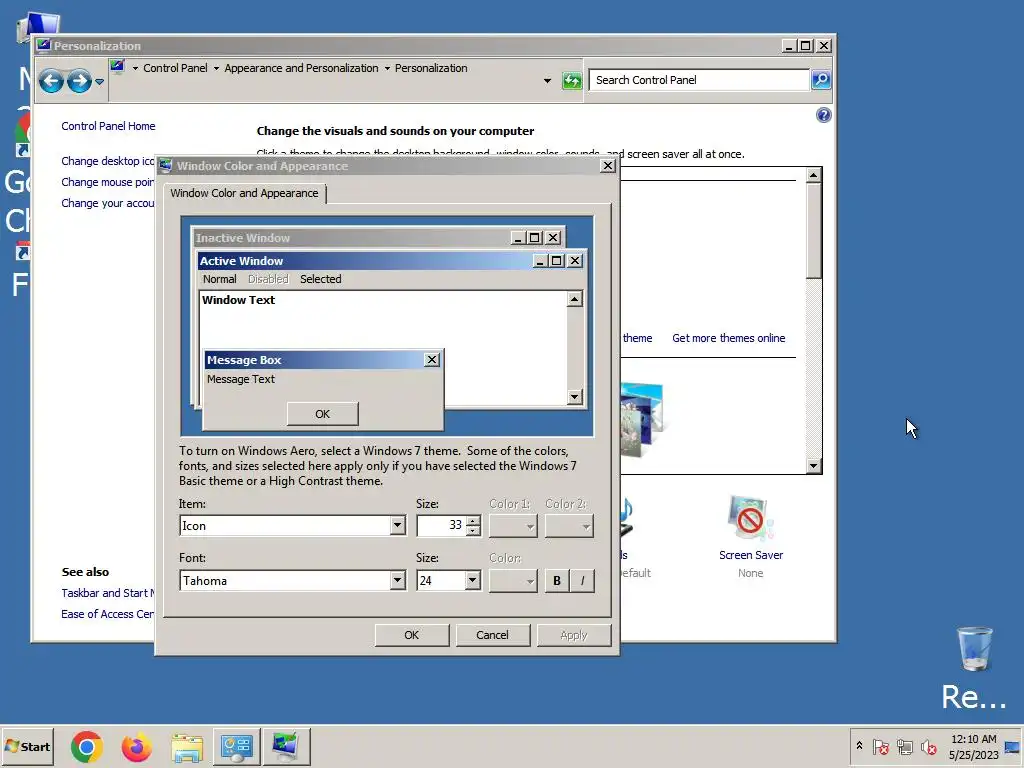Screen dimensions: 1024x768
Task: Click Get more themes online link
Action: (729, 338)
